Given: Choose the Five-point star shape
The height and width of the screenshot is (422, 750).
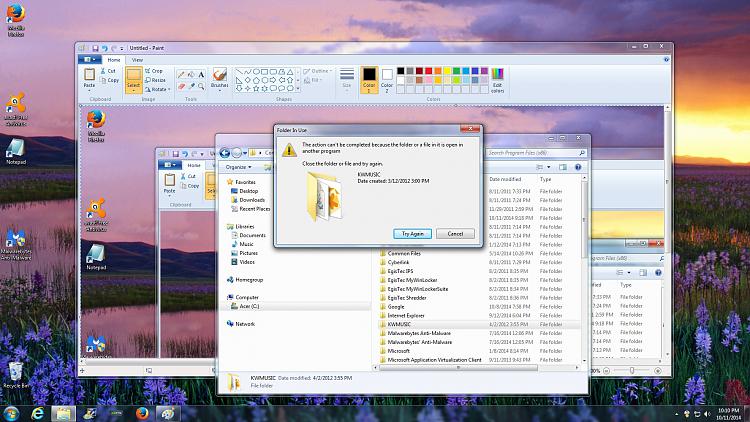Looking at the screenshot, I should point(256,88).
